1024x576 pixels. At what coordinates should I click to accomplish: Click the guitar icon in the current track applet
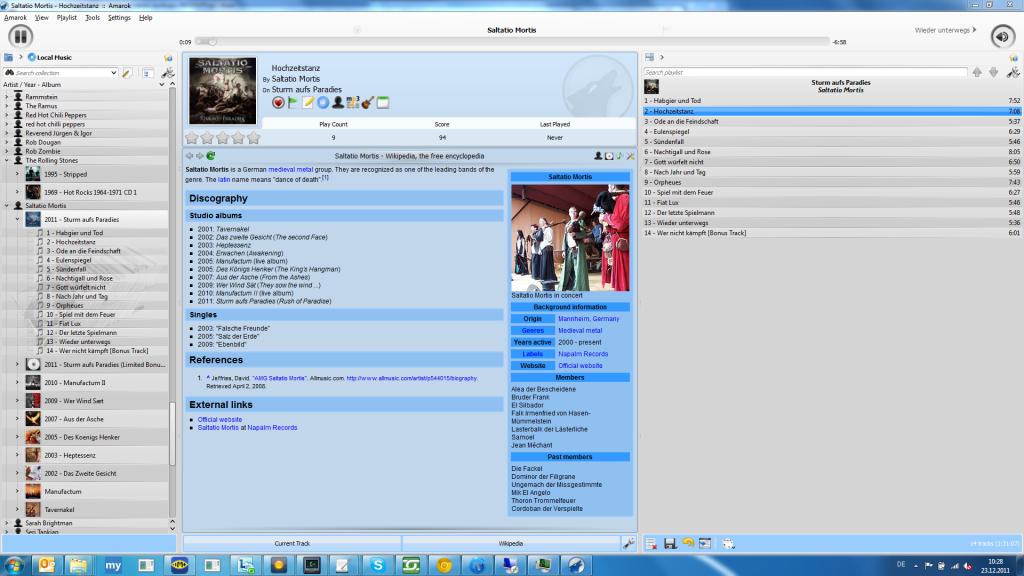[368, 103]
